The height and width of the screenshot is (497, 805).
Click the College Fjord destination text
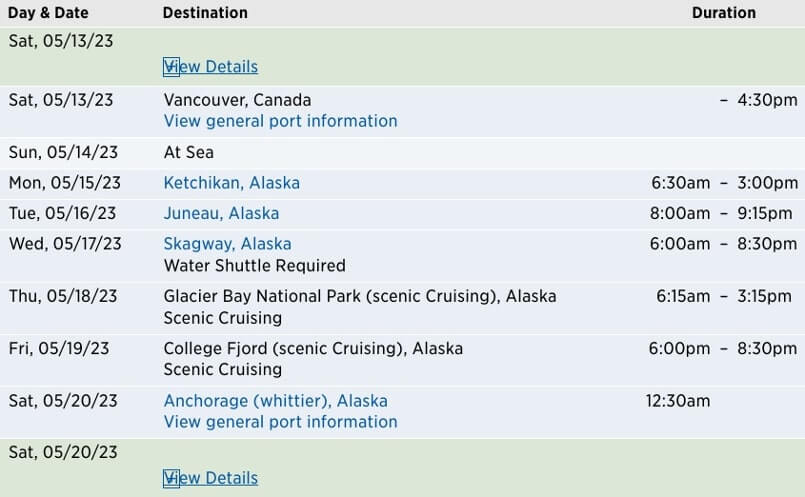[x=313, y=349]
